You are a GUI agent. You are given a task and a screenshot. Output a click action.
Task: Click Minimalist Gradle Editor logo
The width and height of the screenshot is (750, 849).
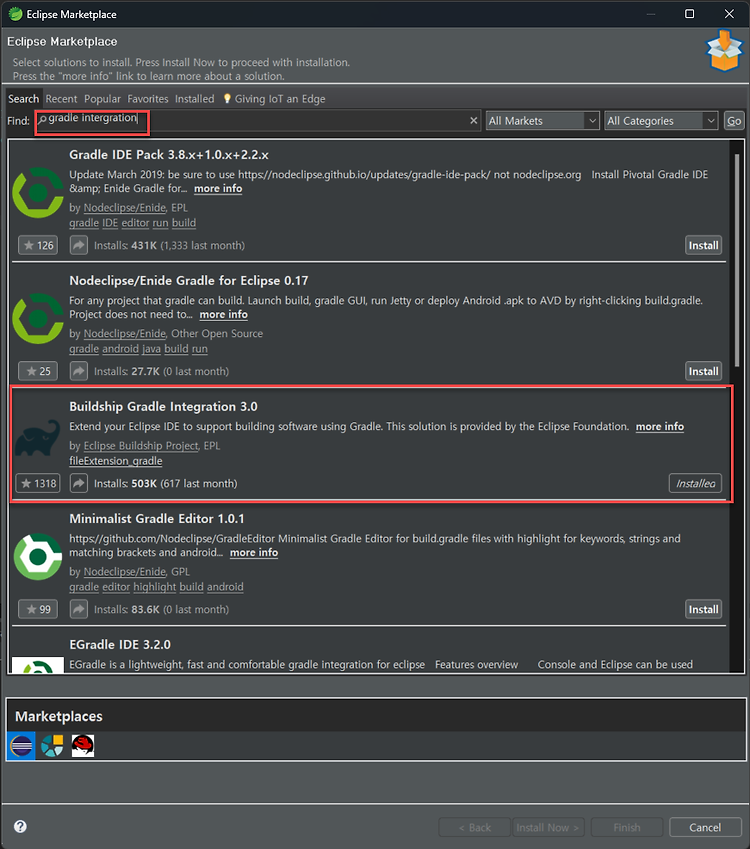pyautogui.click(x=38, y=556)
